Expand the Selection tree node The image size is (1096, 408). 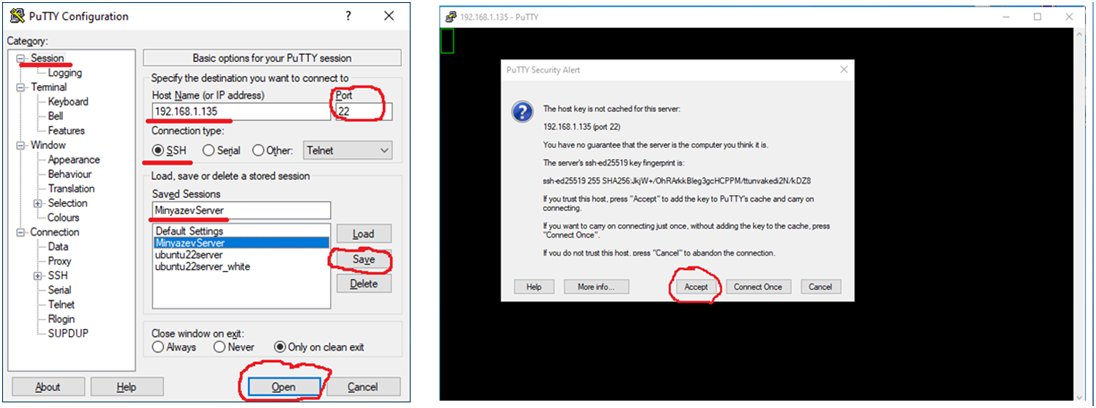click(38, 203)
